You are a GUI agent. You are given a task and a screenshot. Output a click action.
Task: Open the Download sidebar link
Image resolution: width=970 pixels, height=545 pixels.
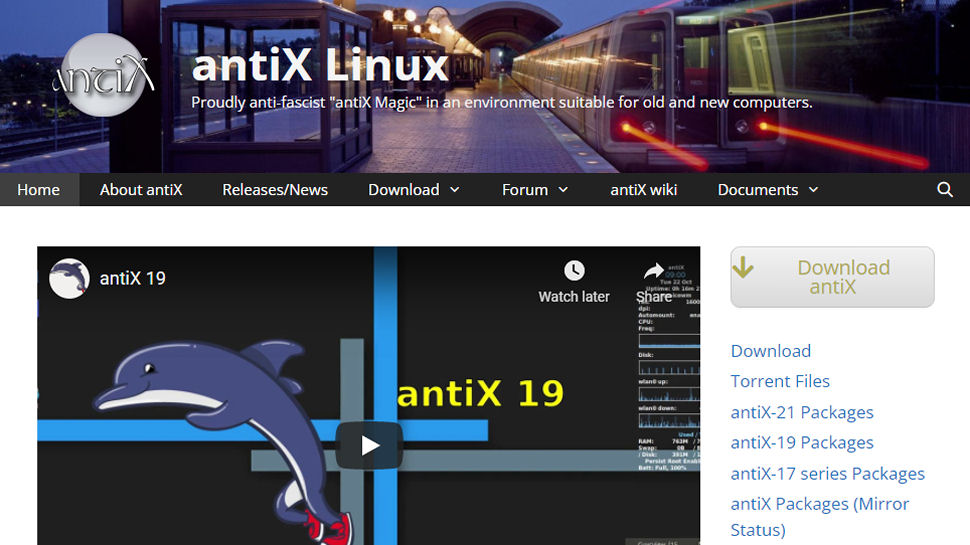771,351
